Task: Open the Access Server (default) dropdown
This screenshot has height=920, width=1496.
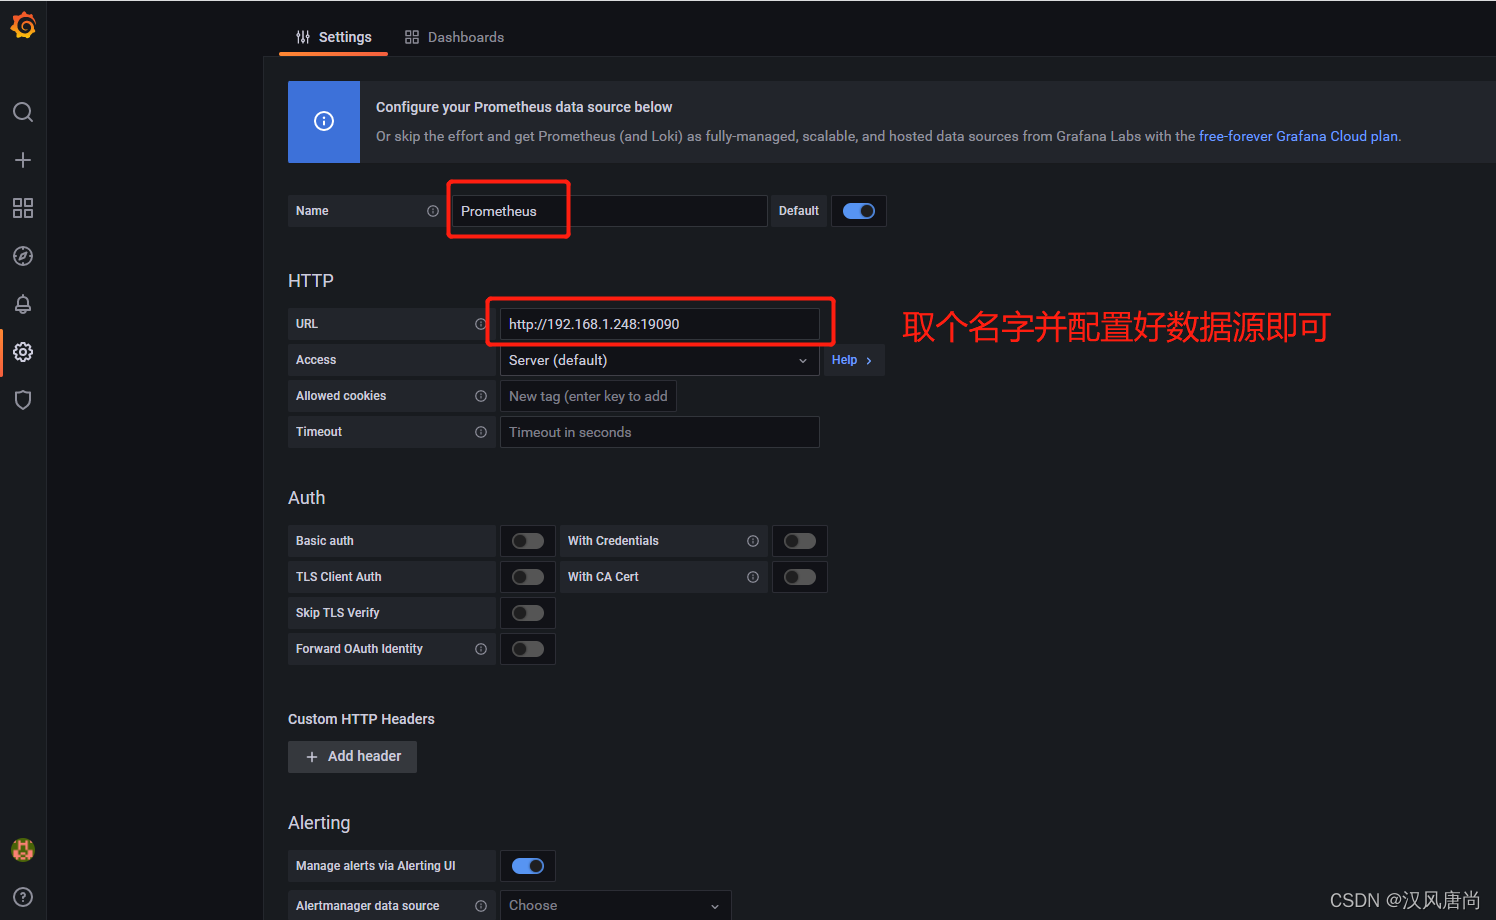Action: pyautogui.click(x=660, y=360)
